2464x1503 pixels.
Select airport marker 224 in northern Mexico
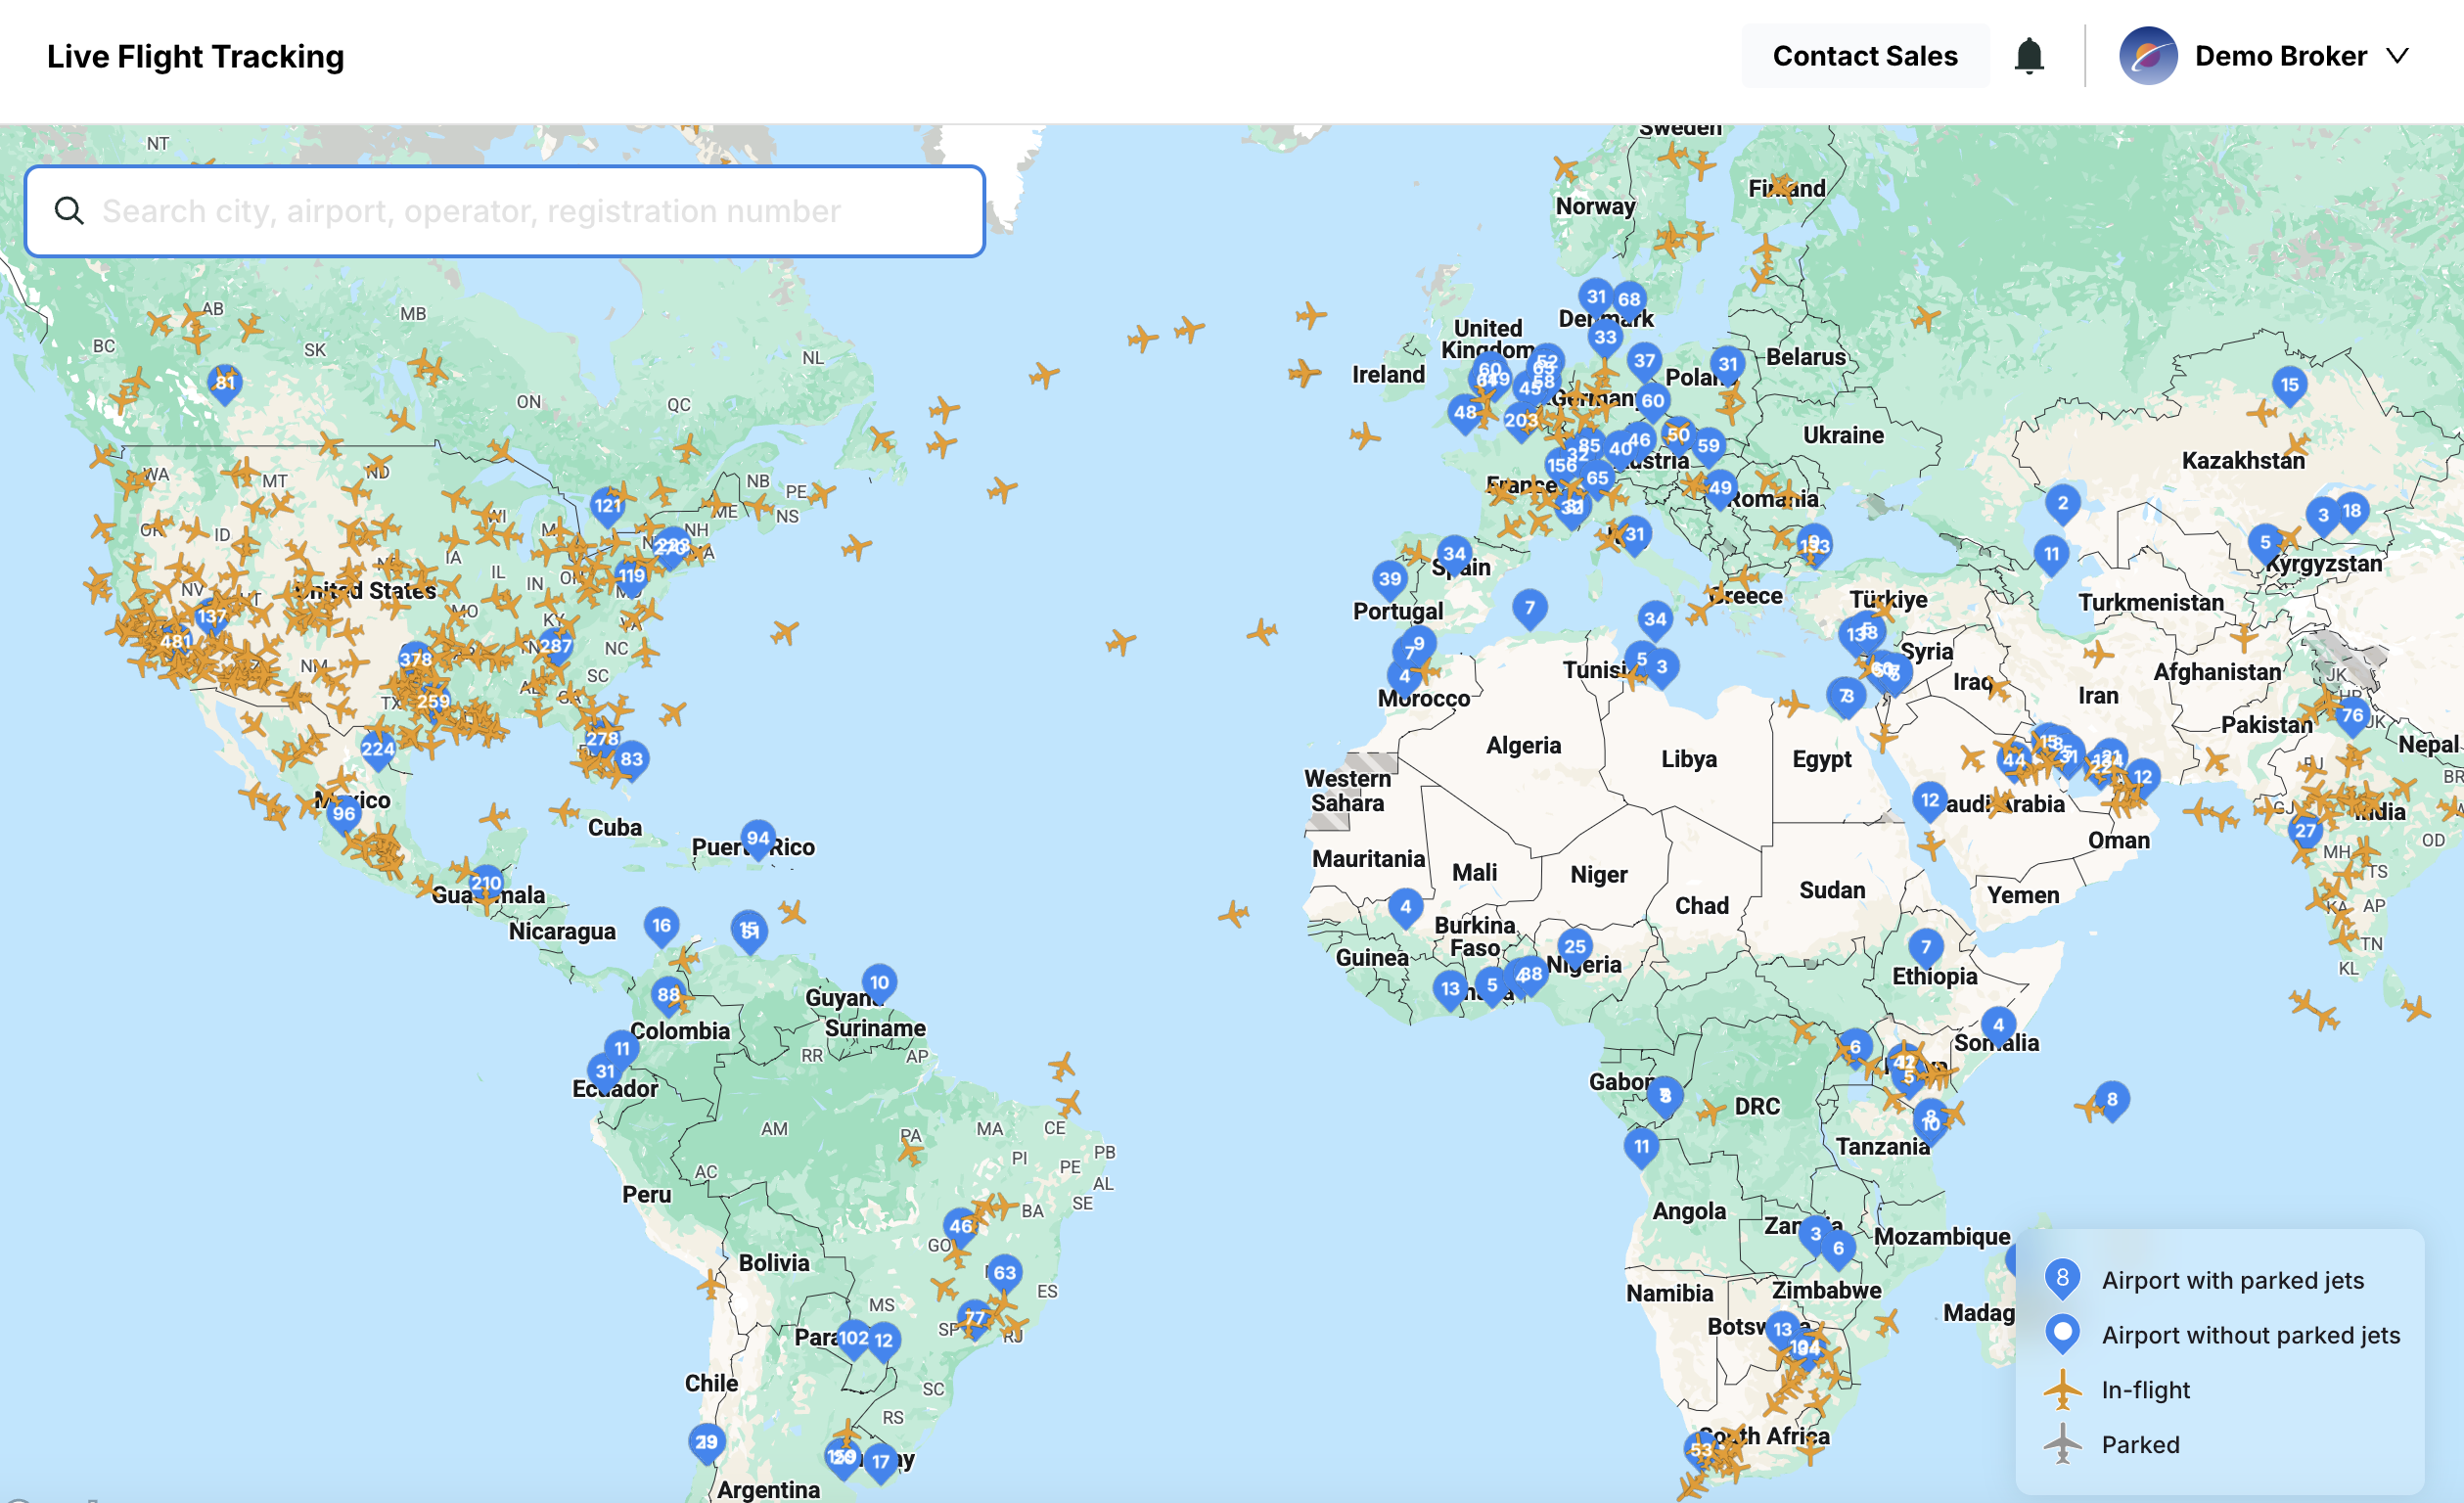coord(378,751)
